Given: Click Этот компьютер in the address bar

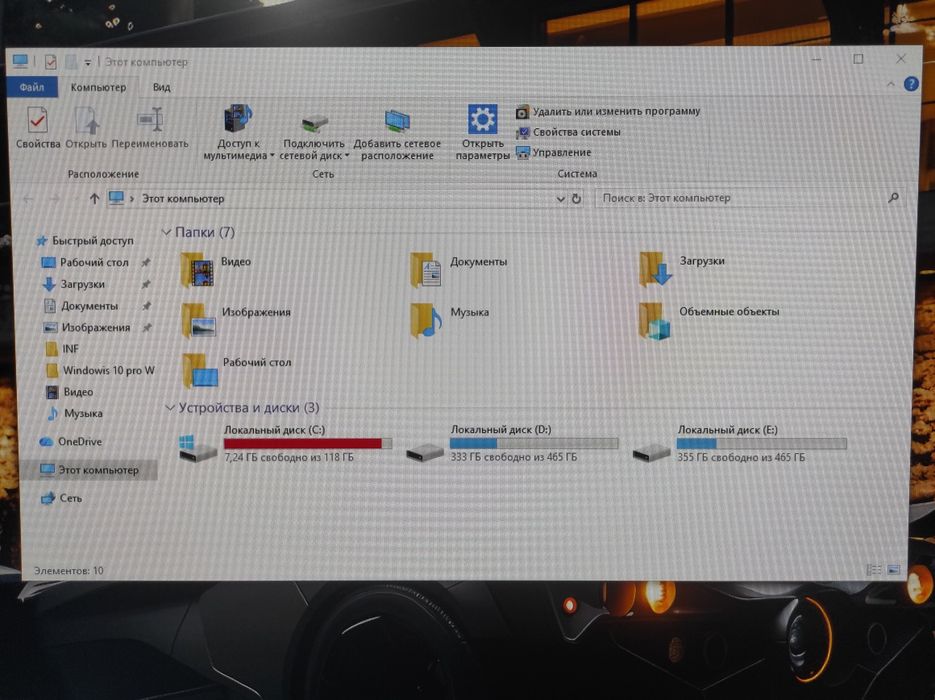Looking at the screenshot, I should [183, 199].
